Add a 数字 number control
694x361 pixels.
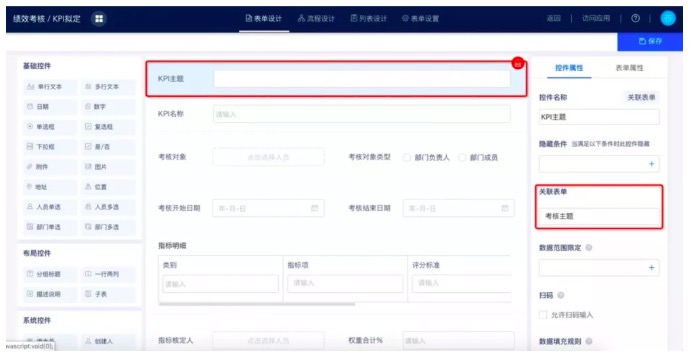pyautogui.click(x=108, y=107)
